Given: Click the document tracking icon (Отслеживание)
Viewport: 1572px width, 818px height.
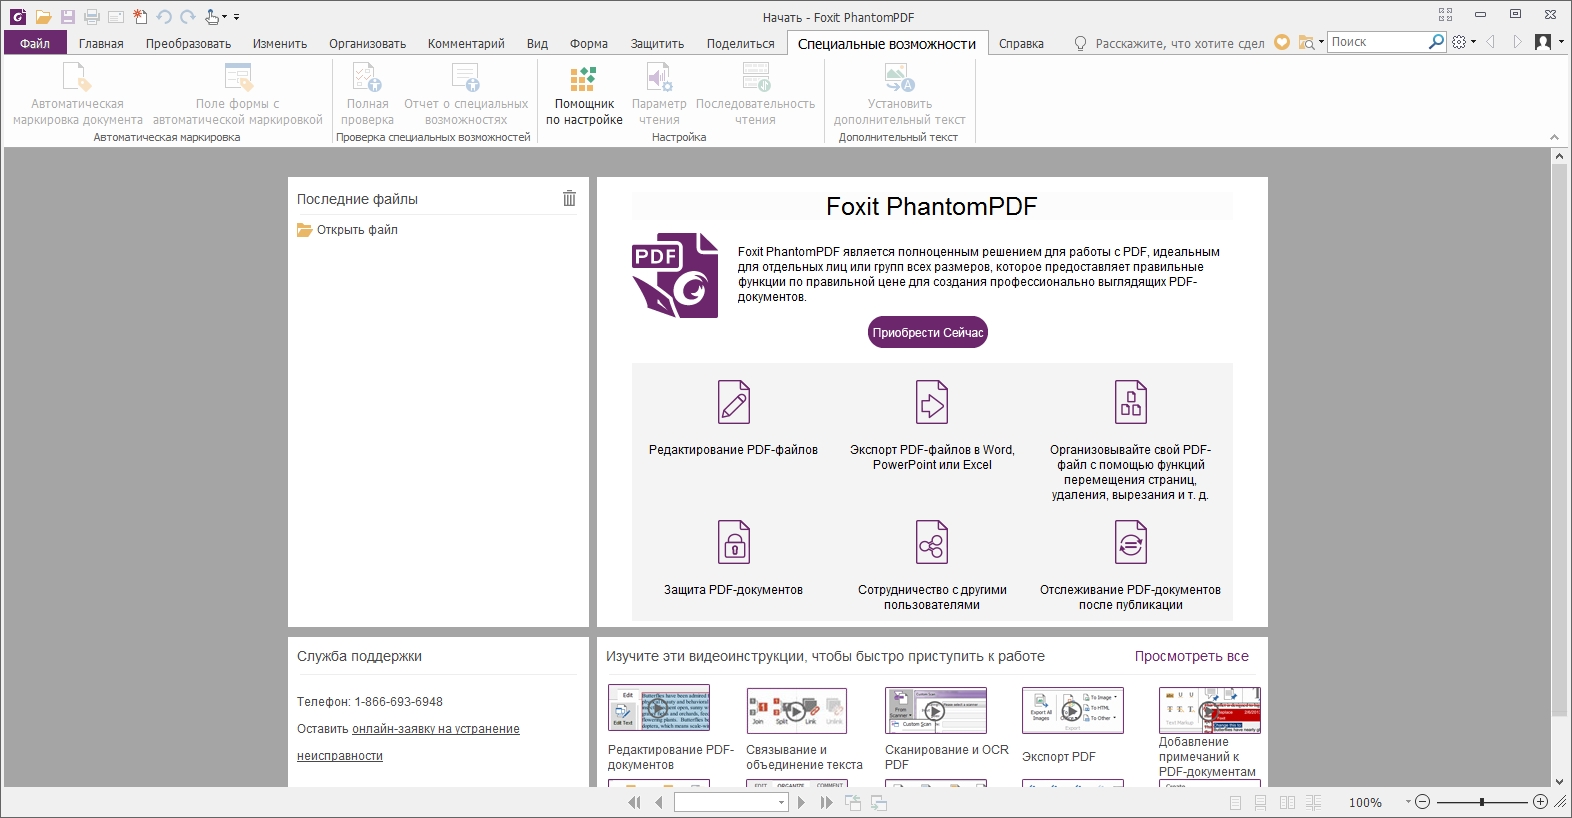Looking at the screenshot, I should [x=1131, y=542].
